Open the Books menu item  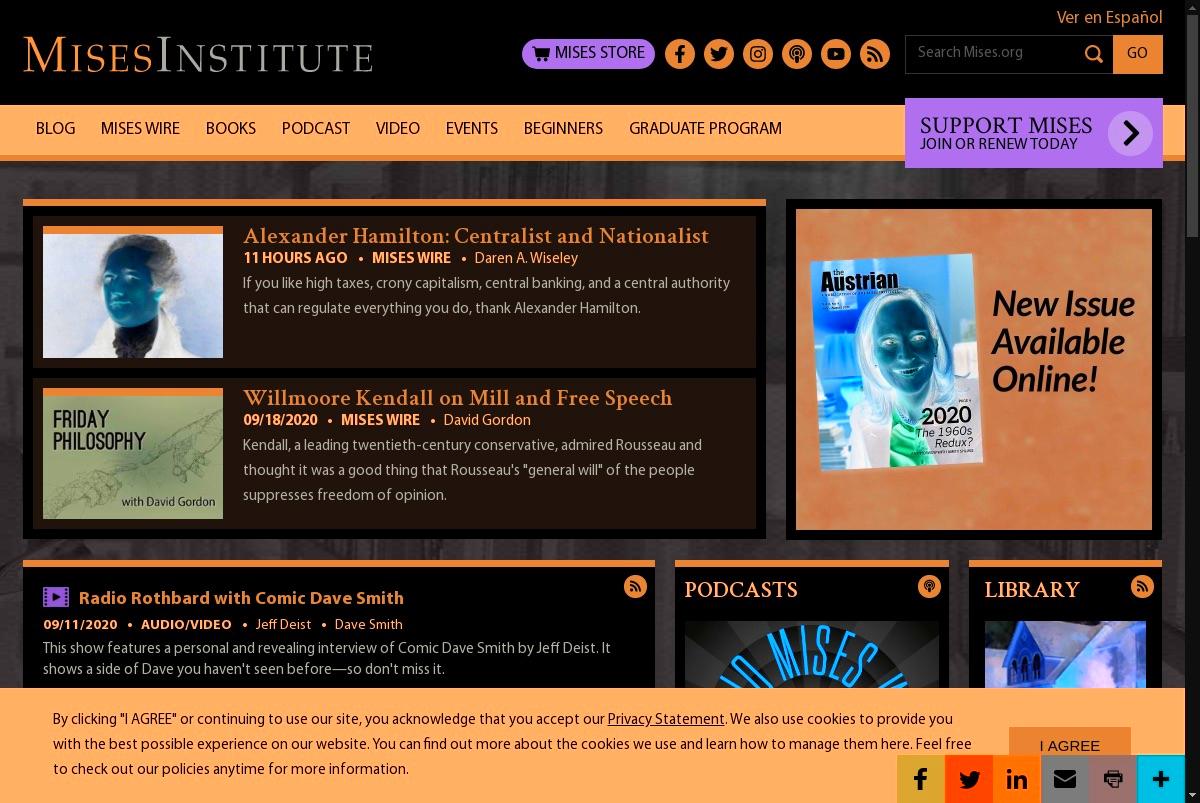(231, 129)
